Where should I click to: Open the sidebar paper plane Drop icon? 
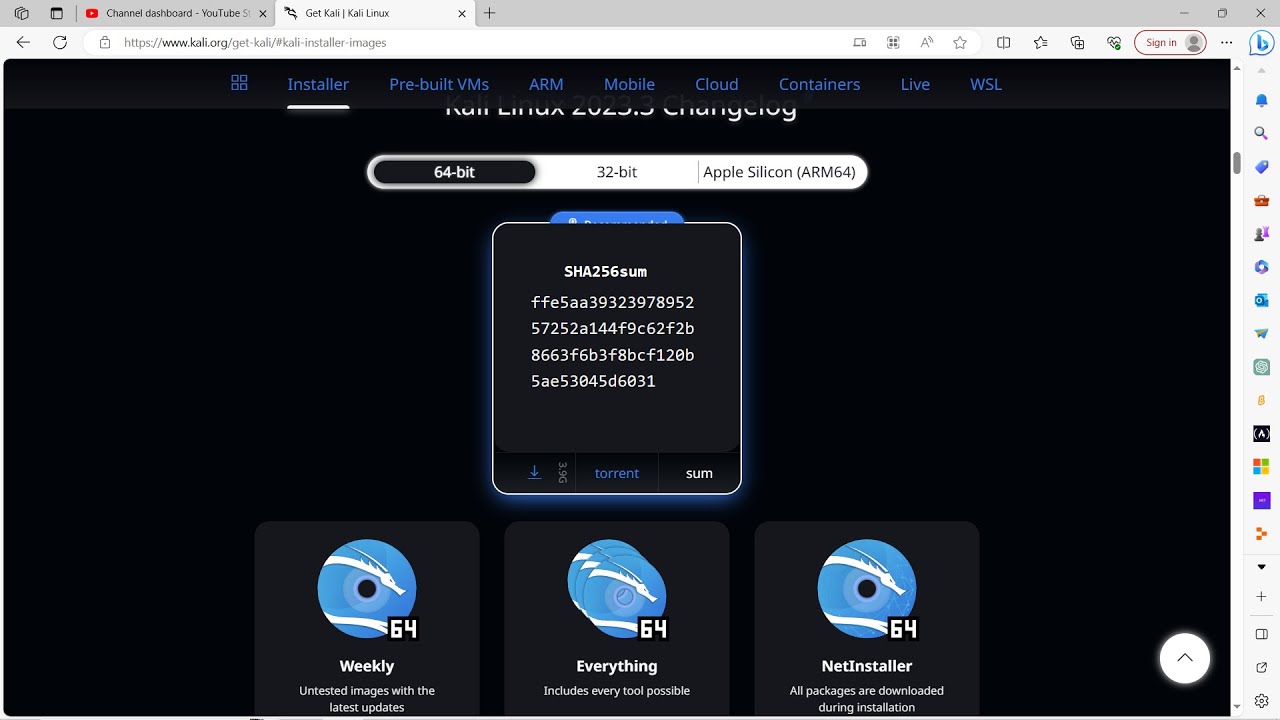click(1261, 333)
